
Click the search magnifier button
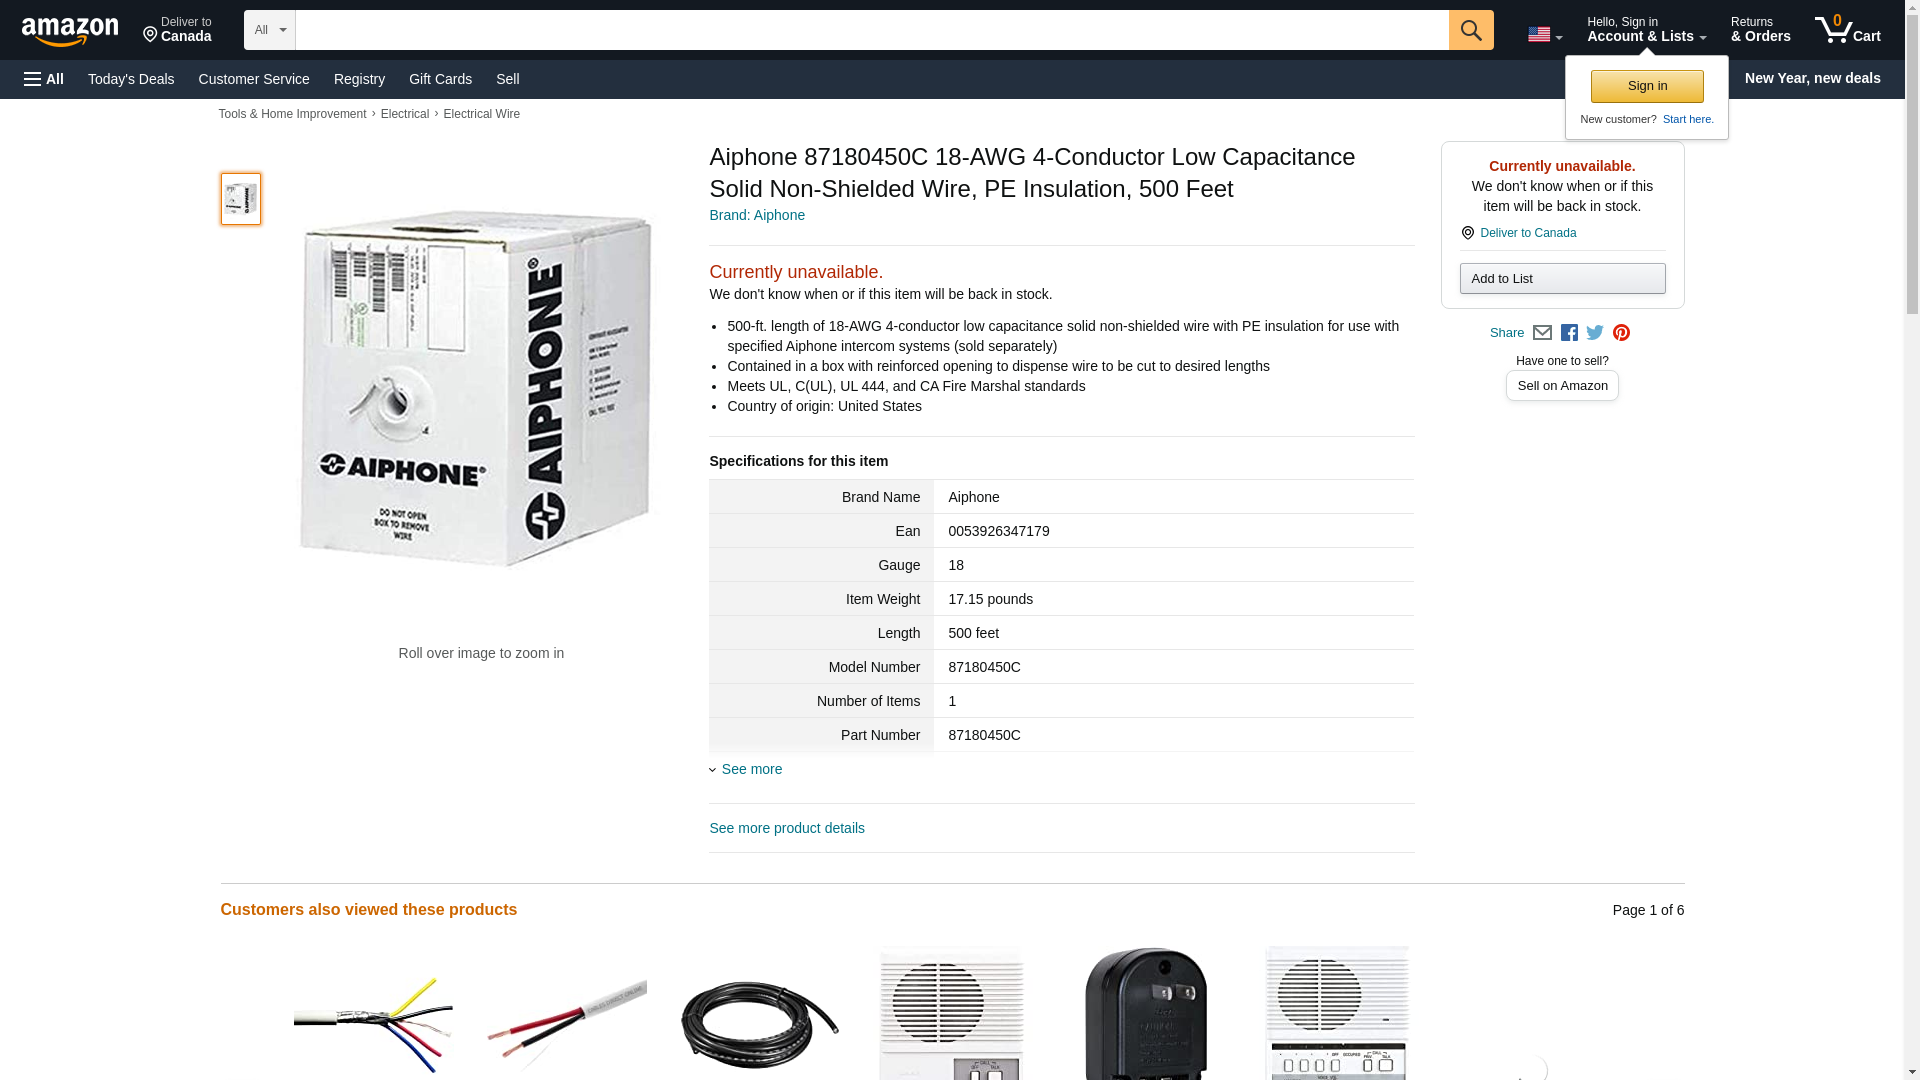click(1470, 30)
